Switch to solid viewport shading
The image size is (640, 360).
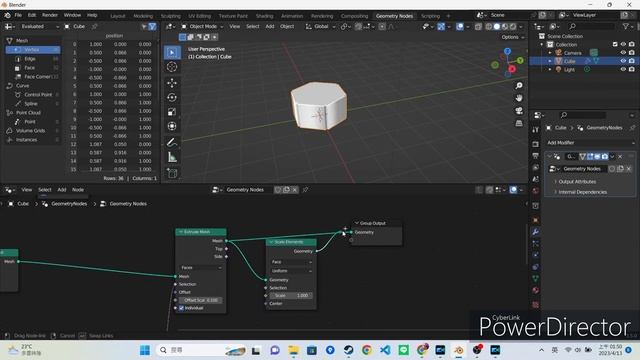[x=497, y=27]
